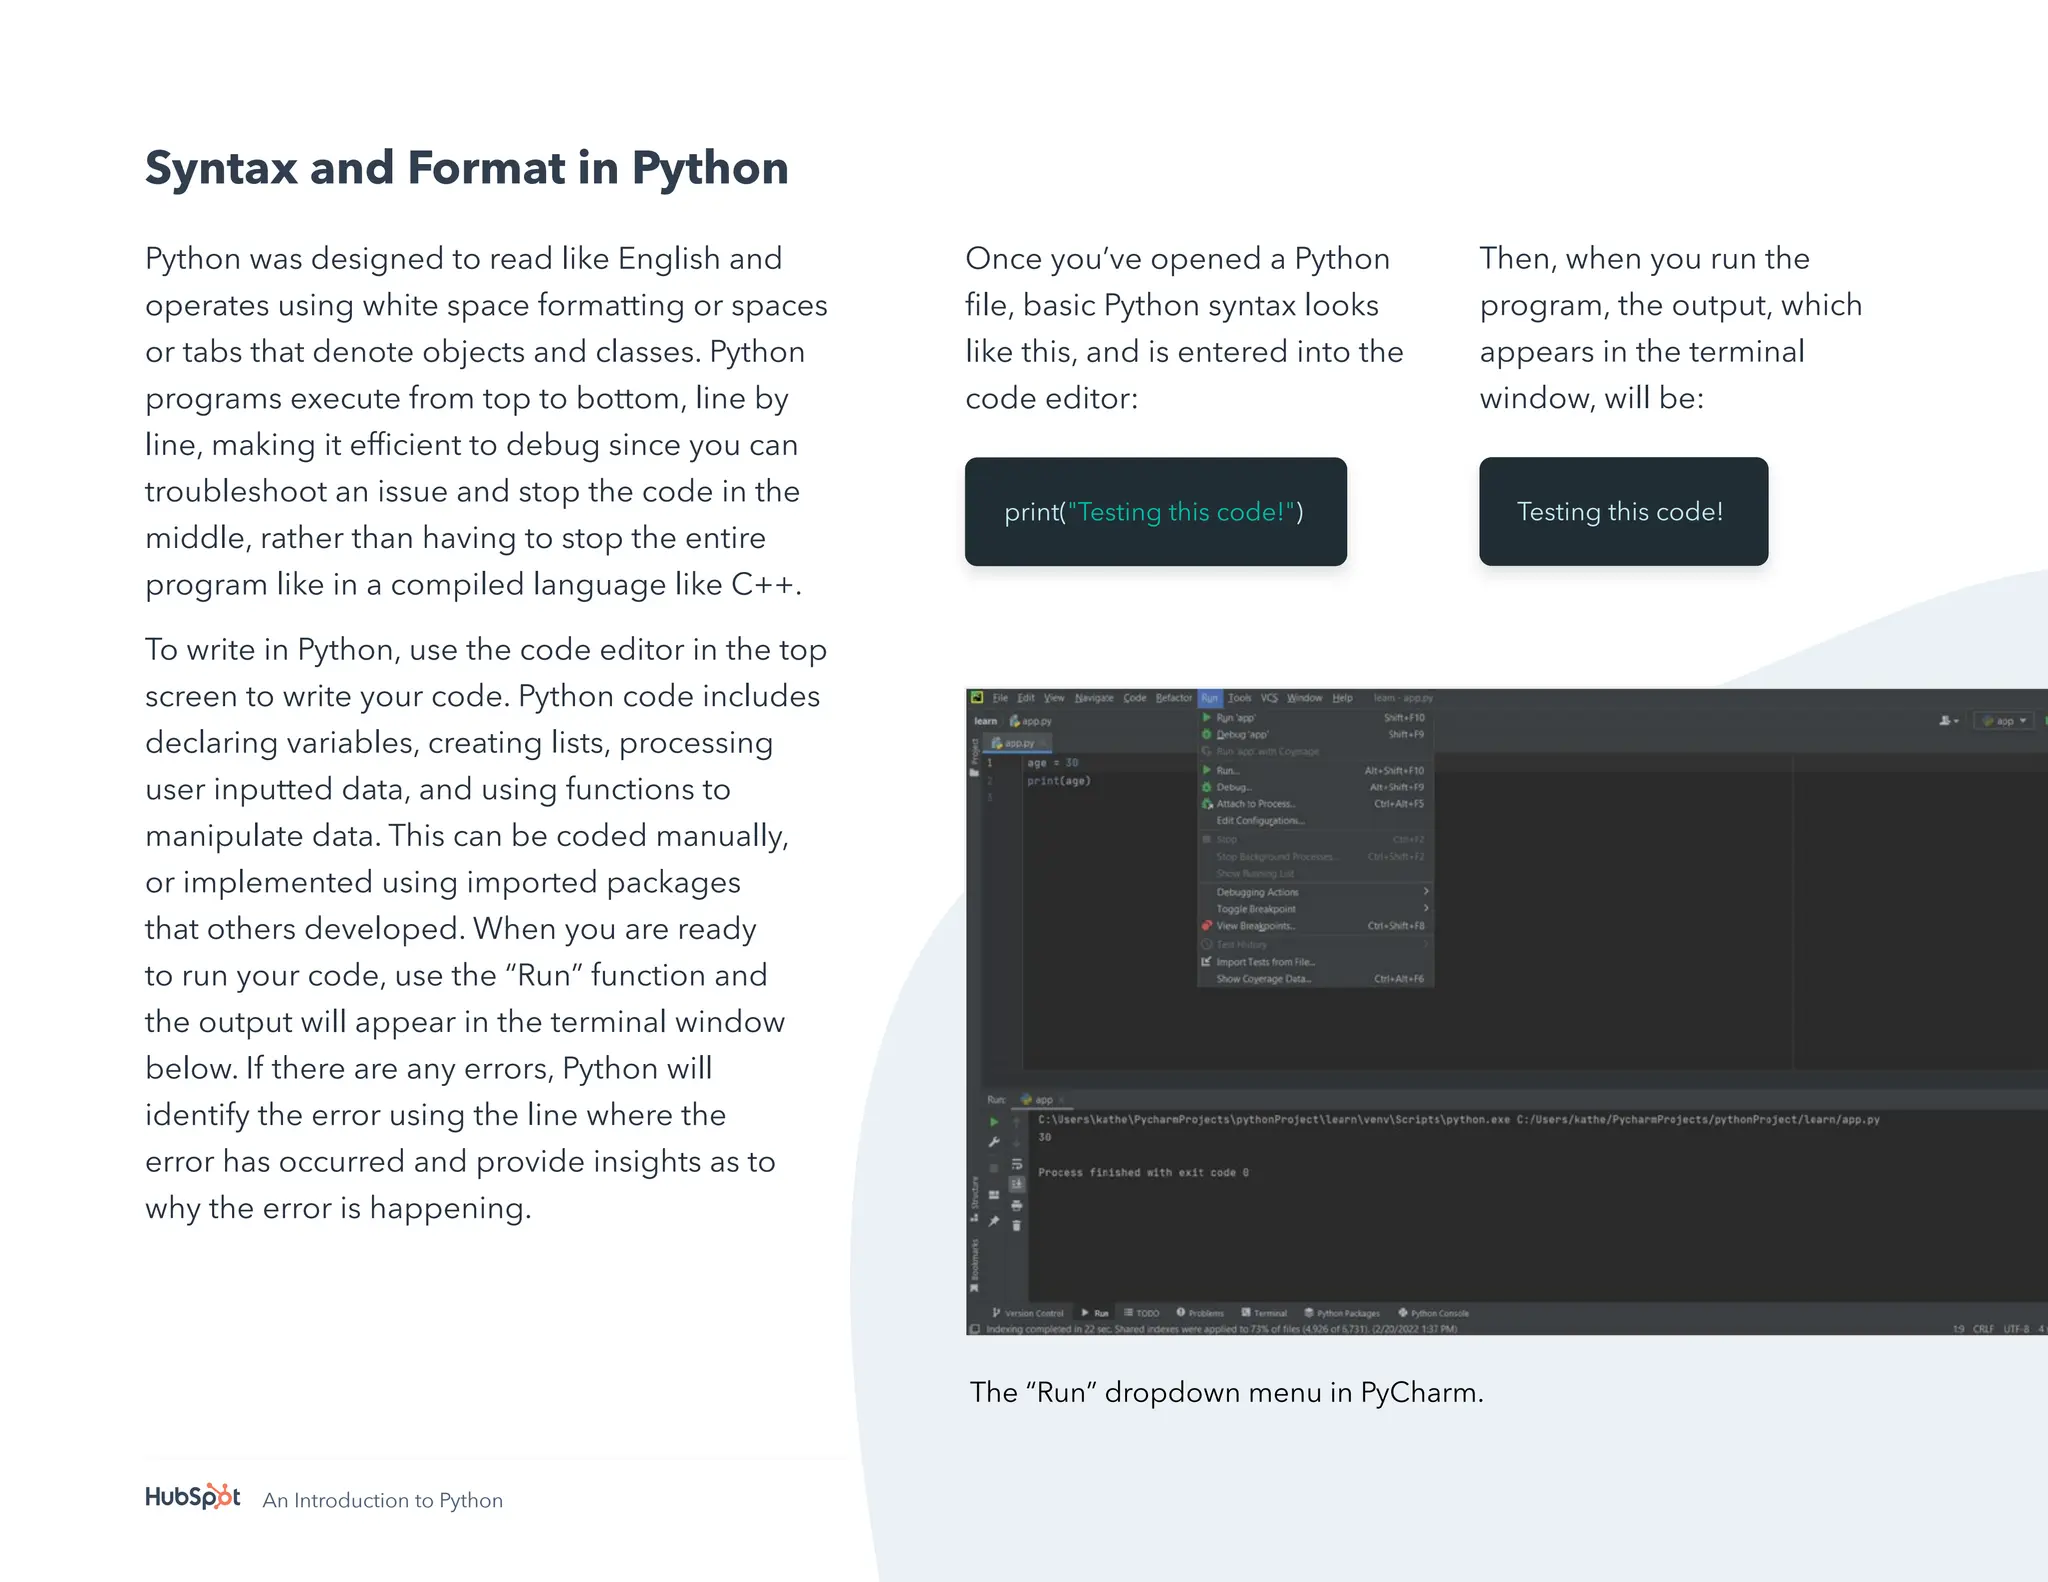Open the Project tool window stripe
Screen dimensions: 2048x1582
pos(974,757)
